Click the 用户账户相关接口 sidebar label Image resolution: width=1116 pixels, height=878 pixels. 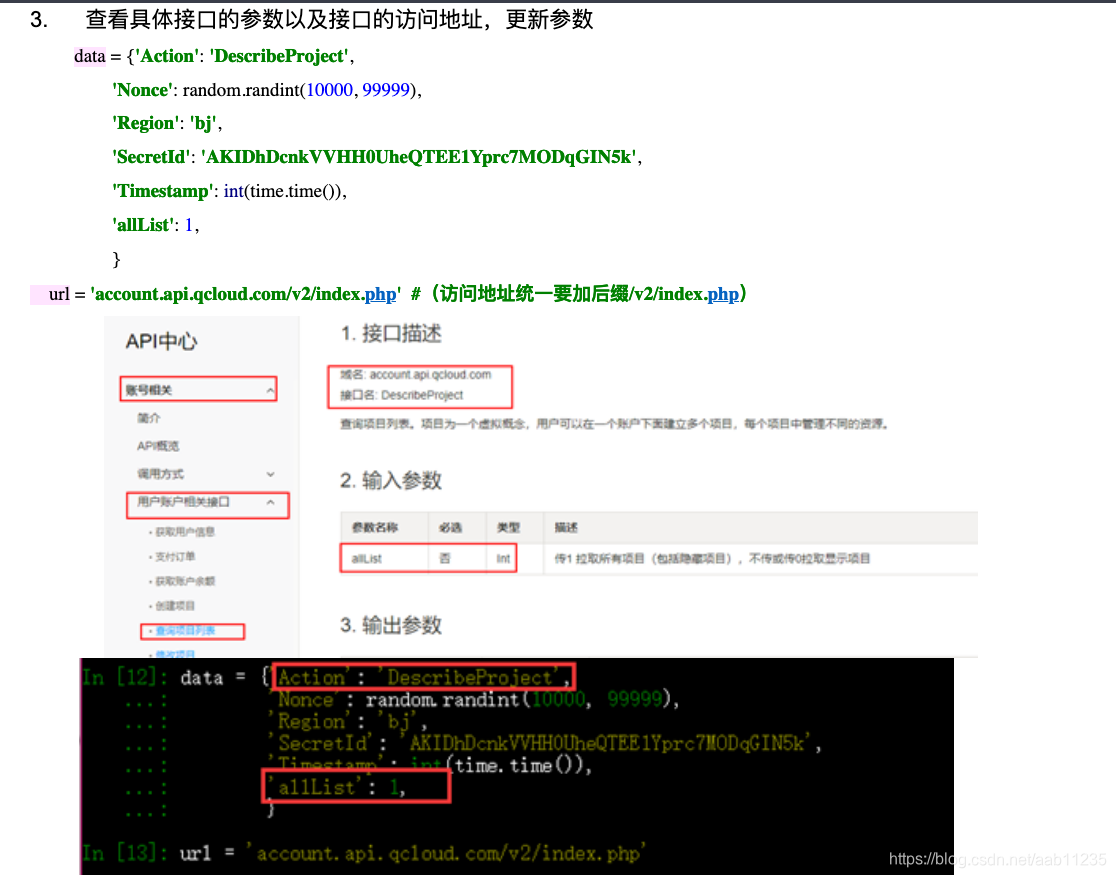coord(184,502)
